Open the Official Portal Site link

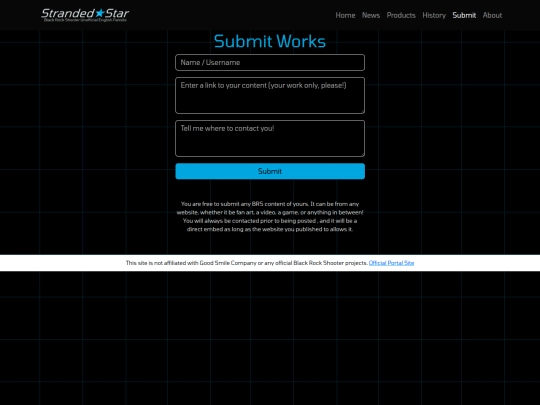coord(391,263)
